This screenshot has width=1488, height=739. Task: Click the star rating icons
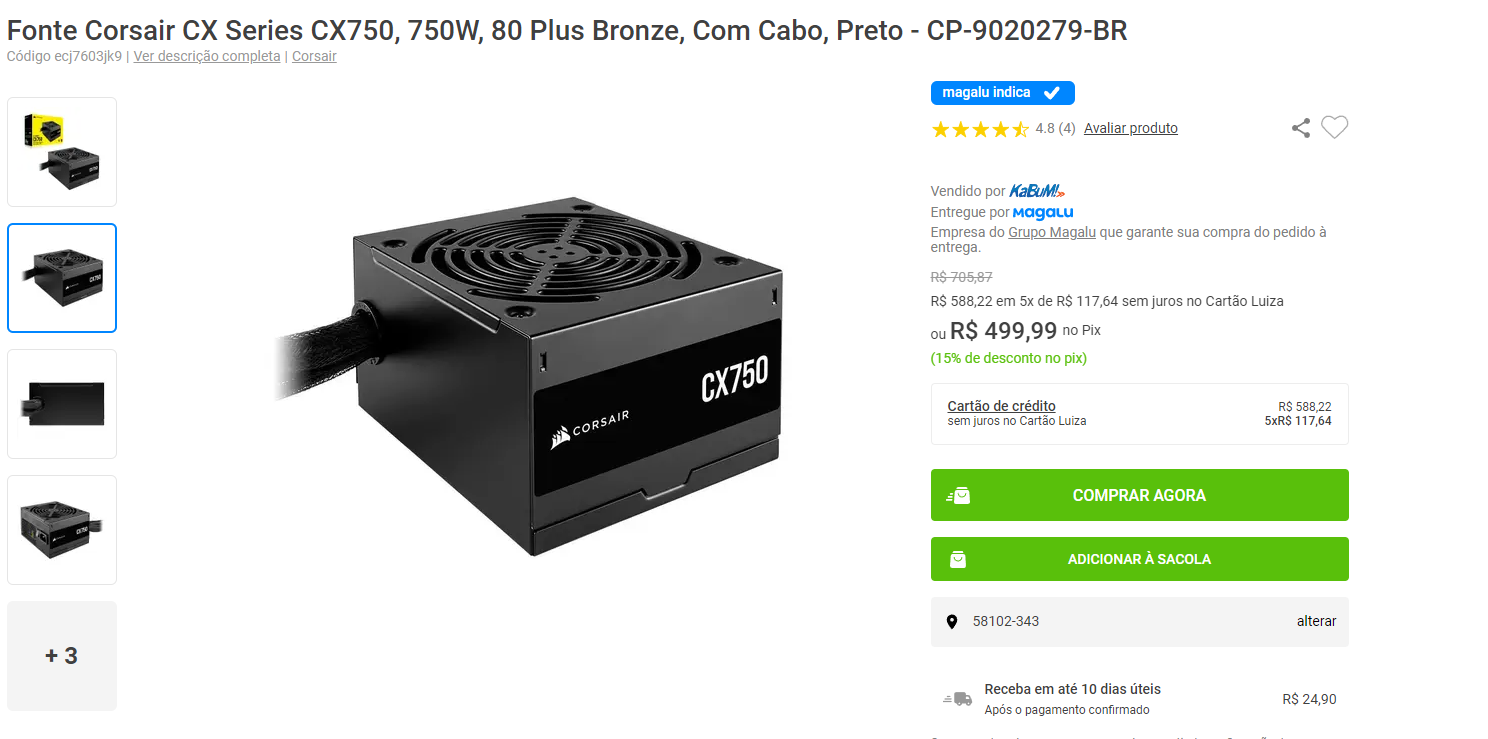click(x=979, y=129)
